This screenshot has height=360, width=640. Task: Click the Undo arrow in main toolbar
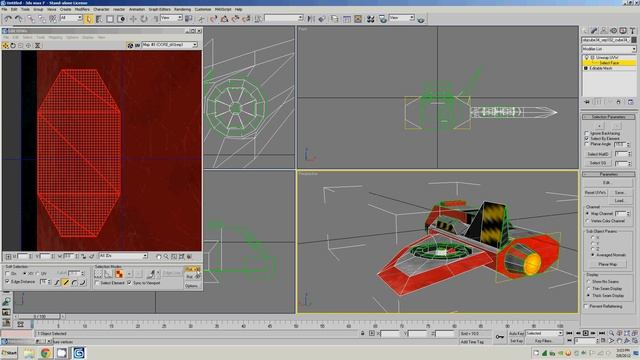[8, 19]
